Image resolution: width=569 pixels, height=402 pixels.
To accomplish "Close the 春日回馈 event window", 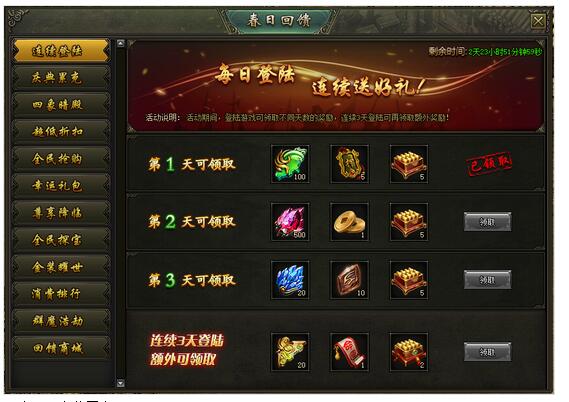I will 538,21.
